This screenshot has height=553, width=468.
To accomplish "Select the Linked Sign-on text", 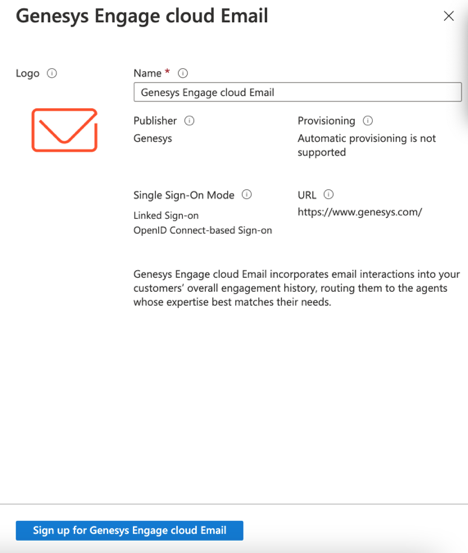I will 166,215.
